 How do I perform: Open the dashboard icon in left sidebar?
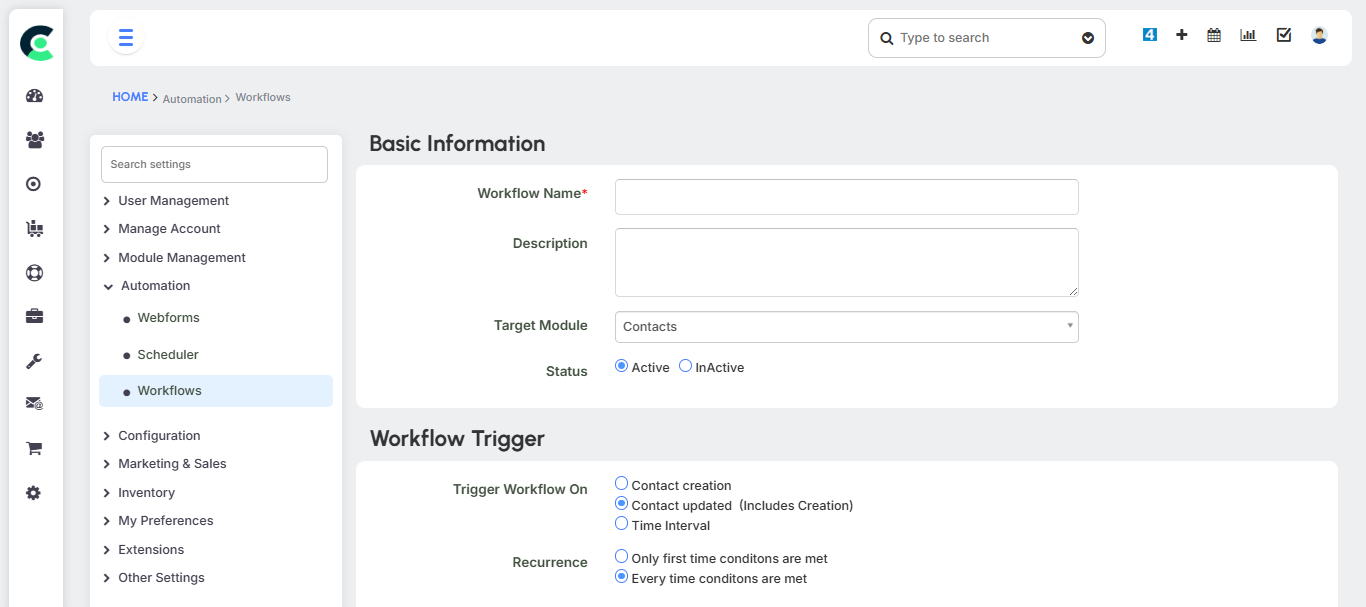[x=35, y=96]
